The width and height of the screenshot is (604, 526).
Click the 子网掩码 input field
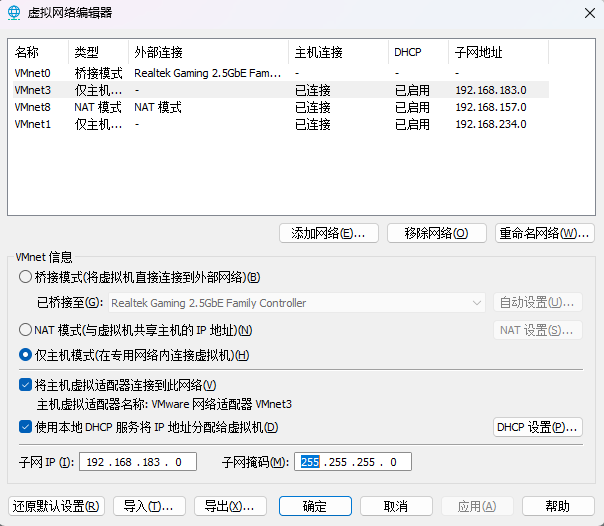pos(353,461)
